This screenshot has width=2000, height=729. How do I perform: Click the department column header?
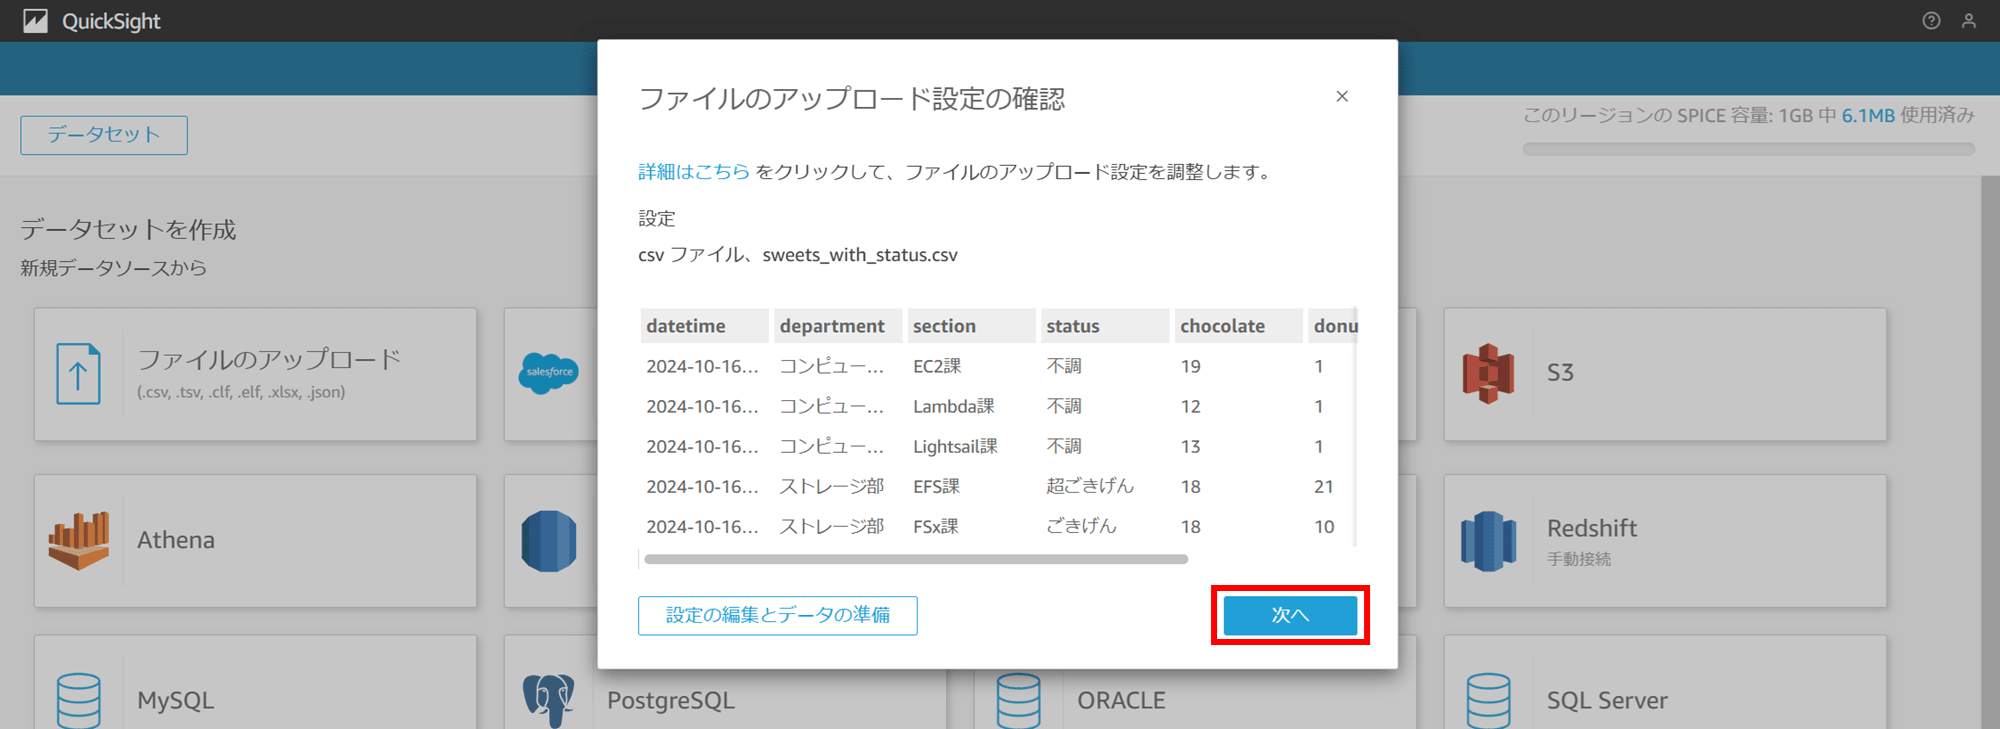(x=837, y=326)
